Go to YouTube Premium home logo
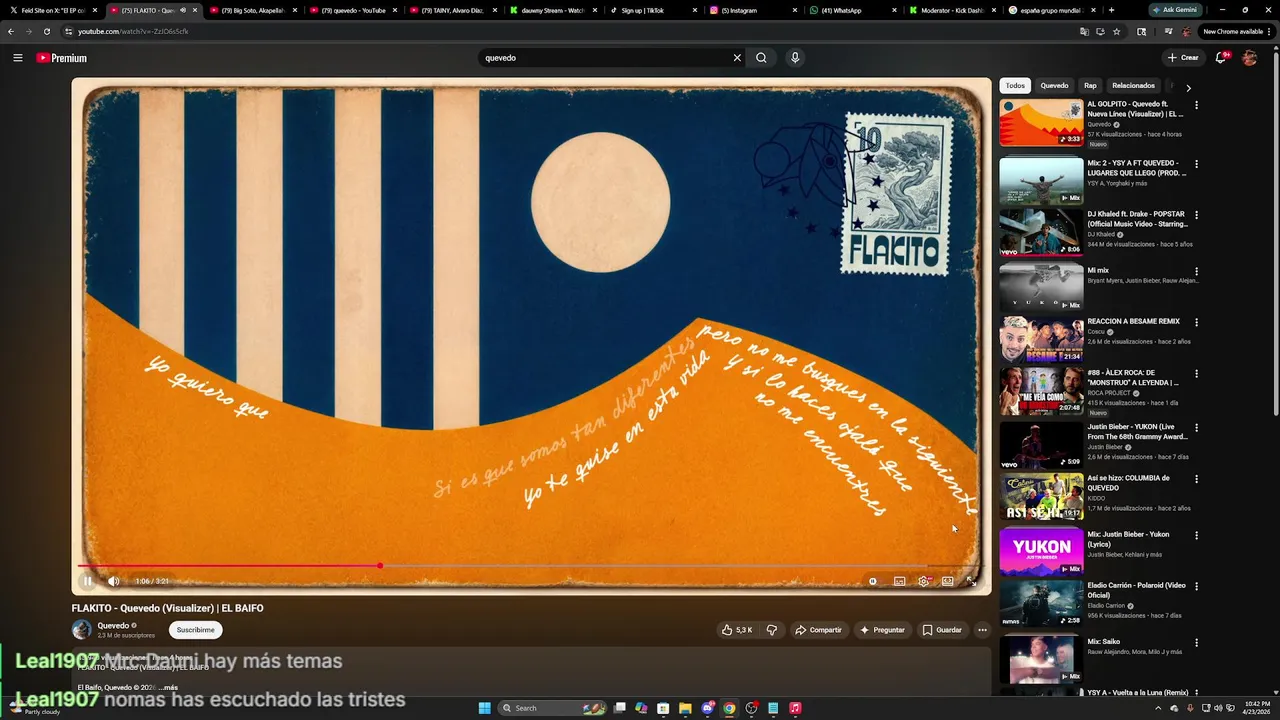 click(x=62, y=58)
